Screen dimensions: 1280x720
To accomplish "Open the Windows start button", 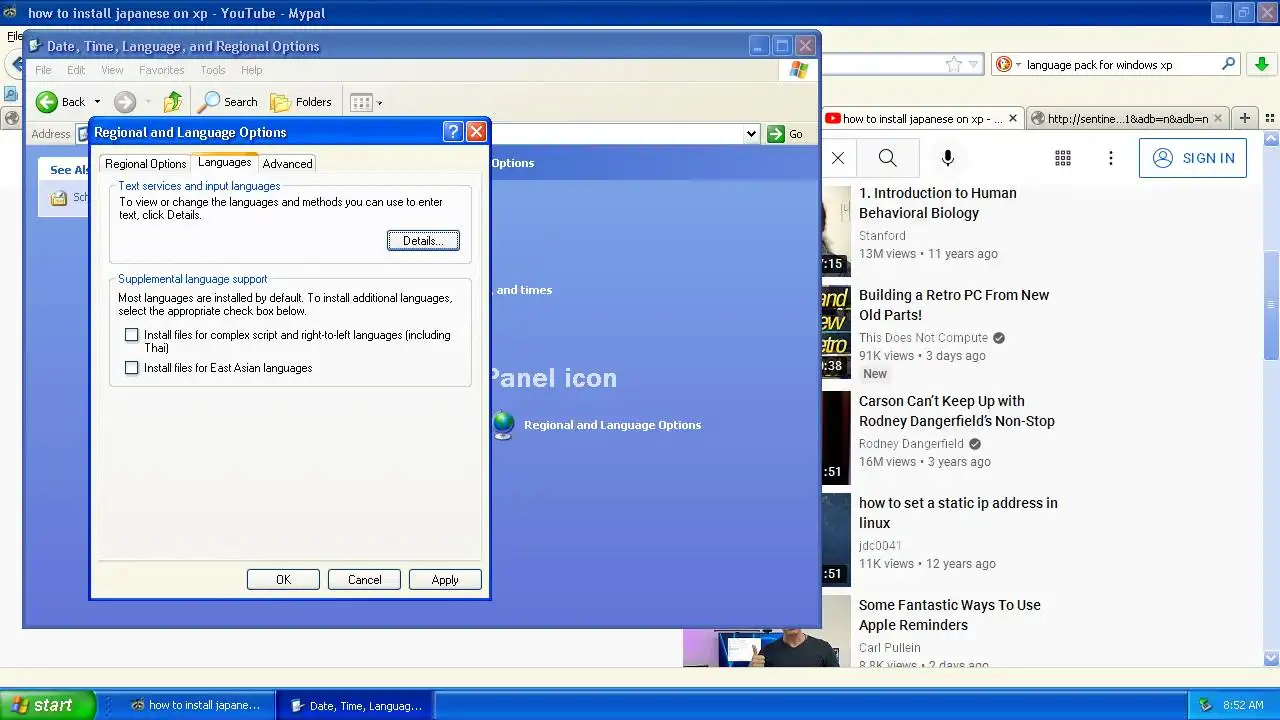I will point(47,705).
